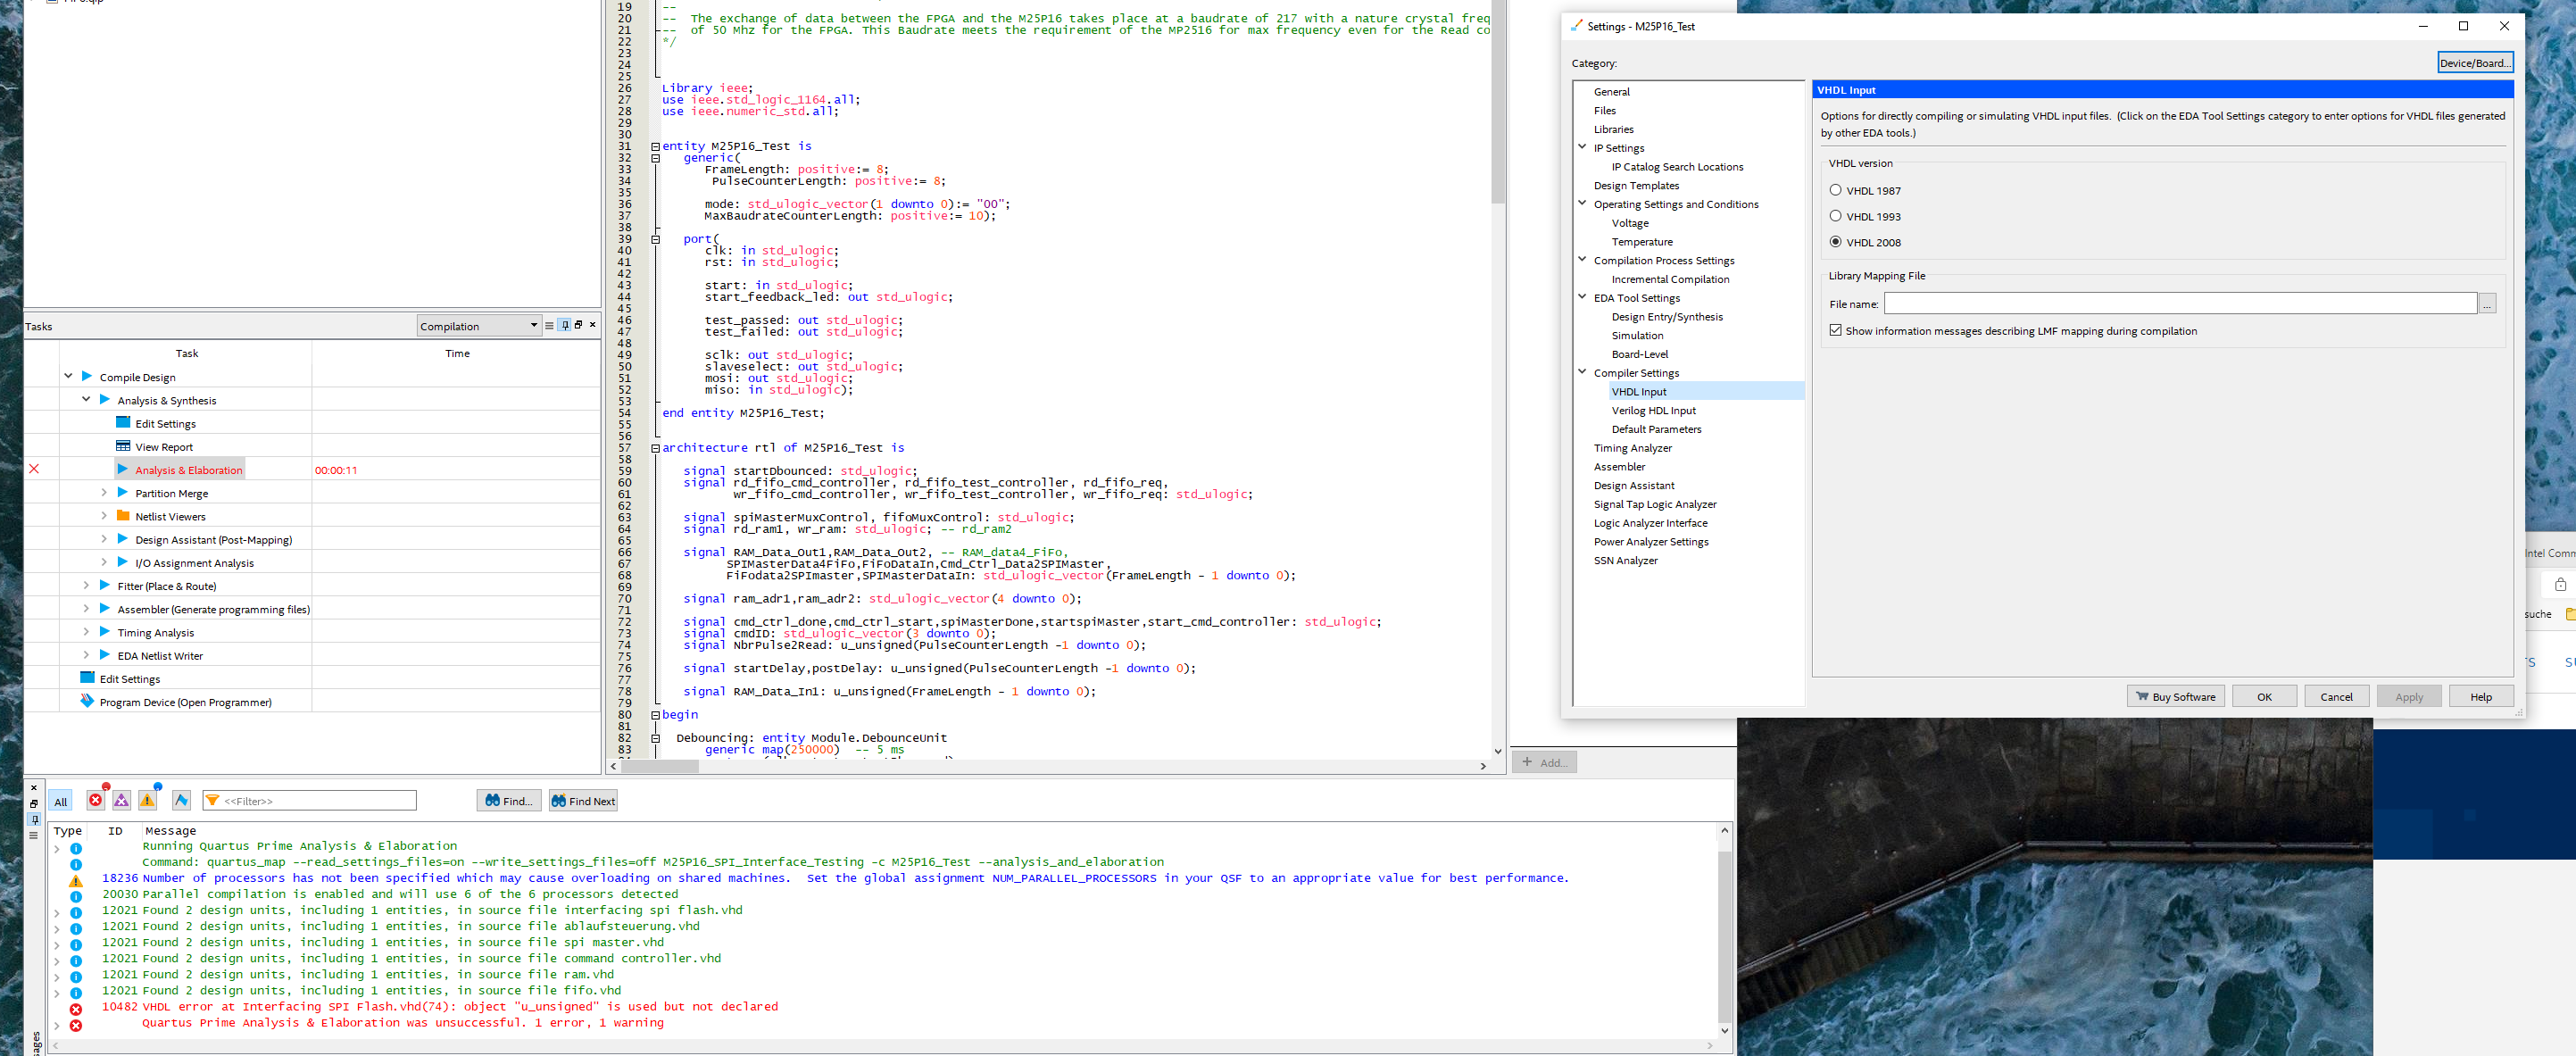Click the Apply button in Settings dialog
This screenshot has height=1056, width=2576.
(x=2409, y=696)
